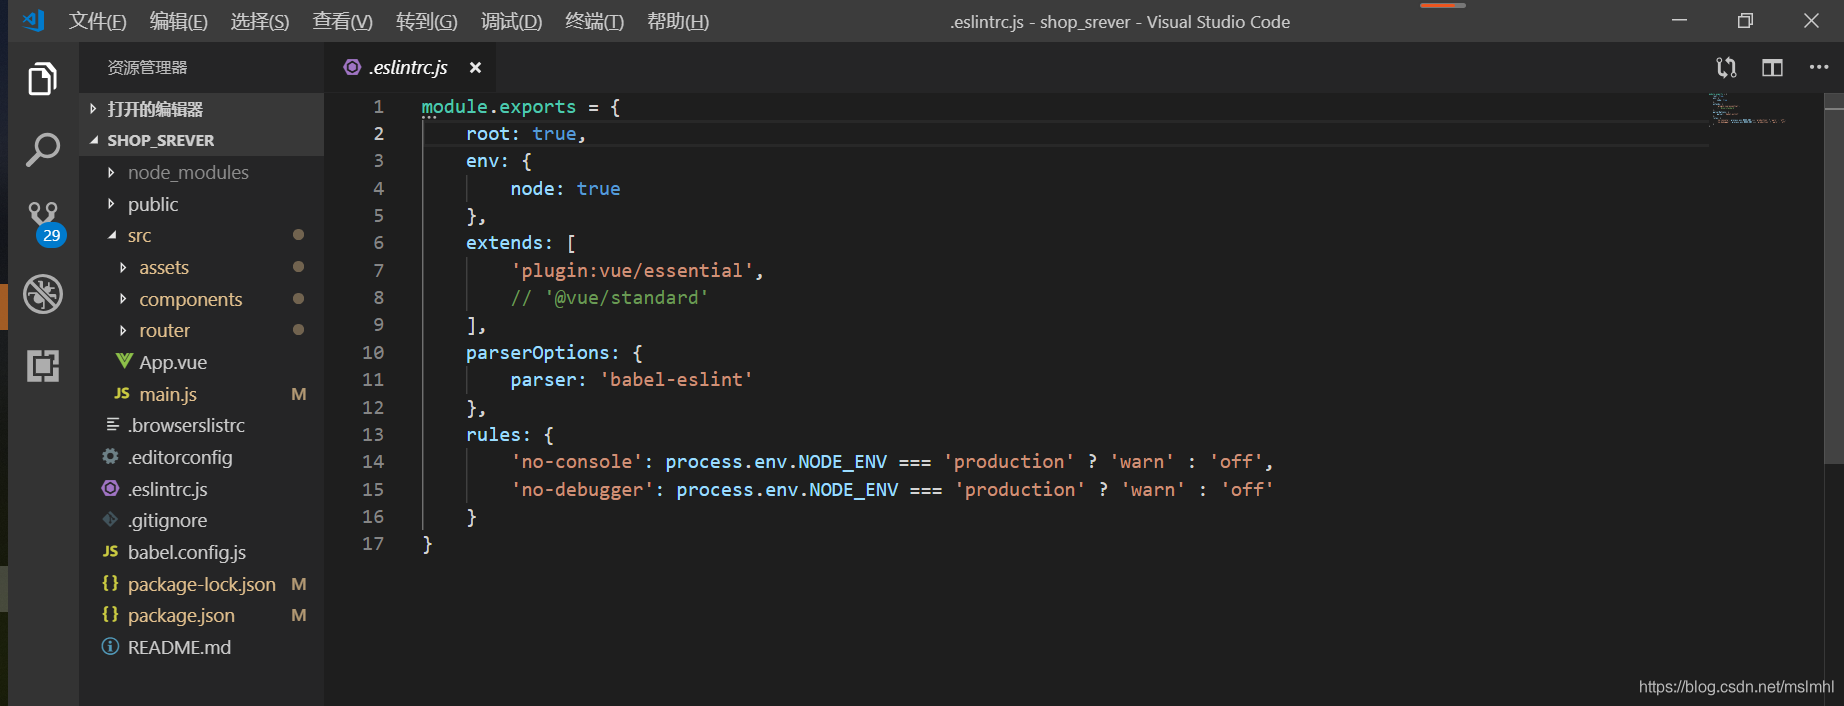Viewport: 1844px width, 706px height.
Task: Open the 查看(V) View menu
Action: (342, 21)
